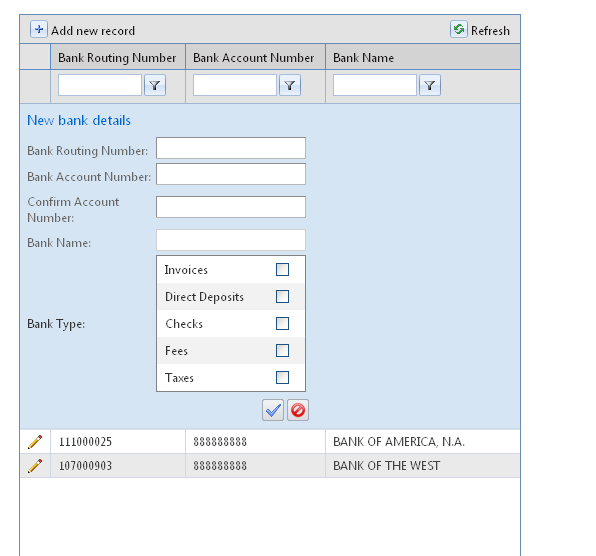
Task: Select routing number 107000903 cell
Action: (x=86, y=466)
